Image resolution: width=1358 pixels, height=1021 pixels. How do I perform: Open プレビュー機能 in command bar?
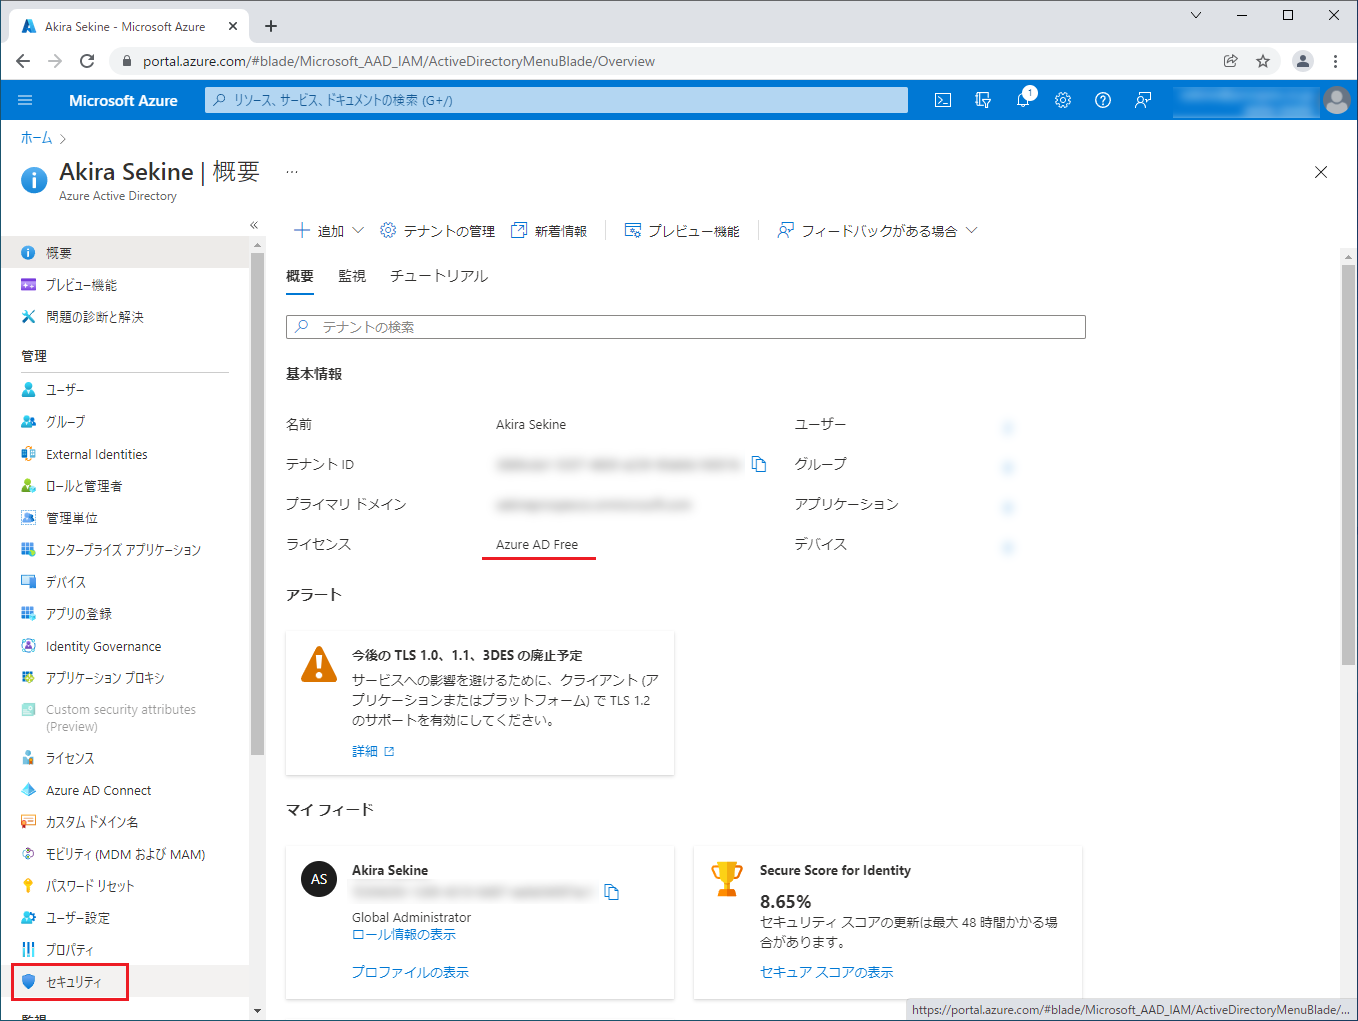[x=682, y=231]
